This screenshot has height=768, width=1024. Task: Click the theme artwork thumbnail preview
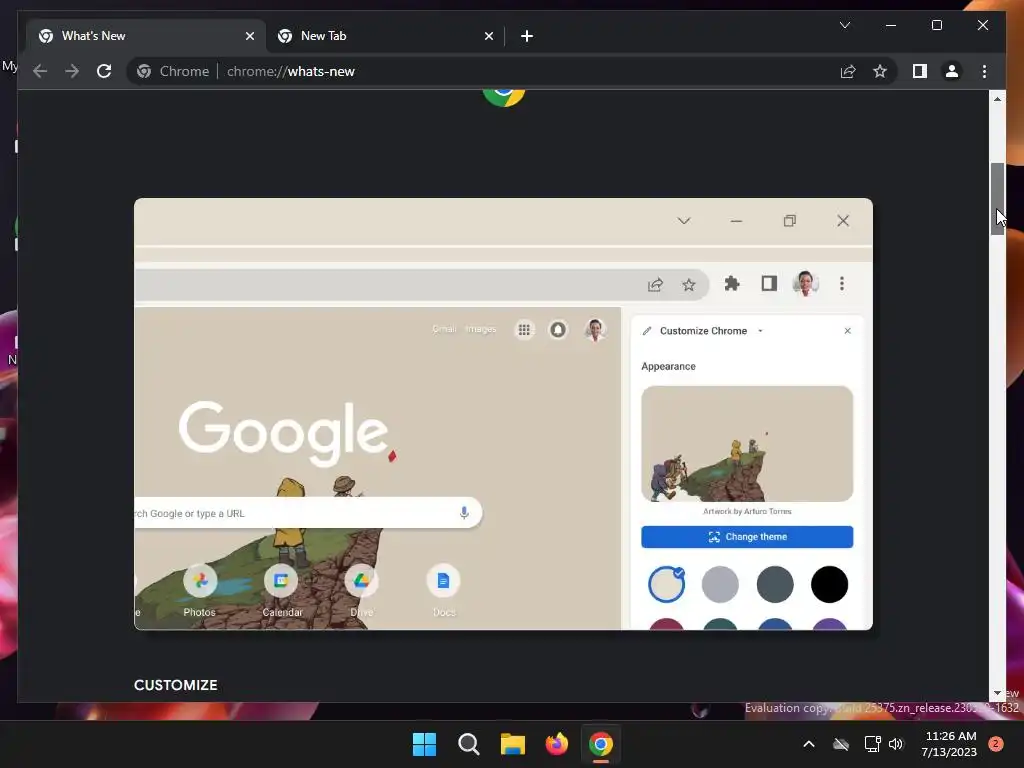click(x=747, y=443)
